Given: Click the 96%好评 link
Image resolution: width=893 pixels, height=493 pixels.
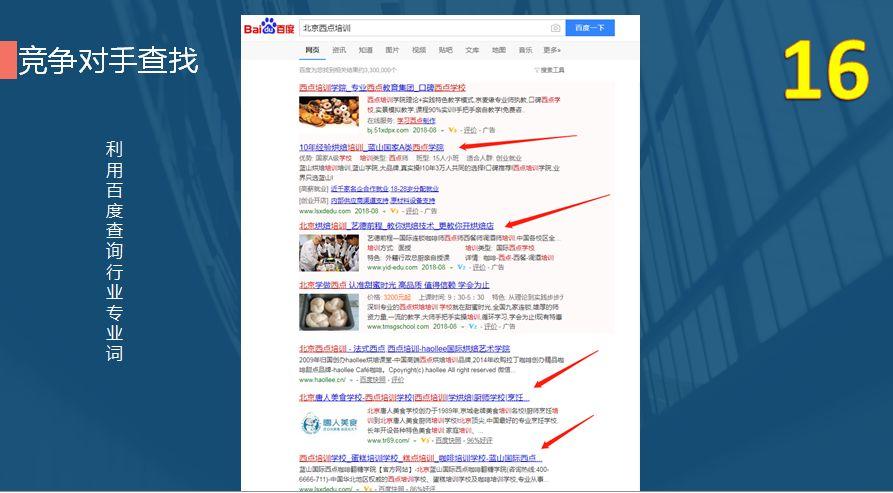Looking at the screenshot, I should point(480,441).
